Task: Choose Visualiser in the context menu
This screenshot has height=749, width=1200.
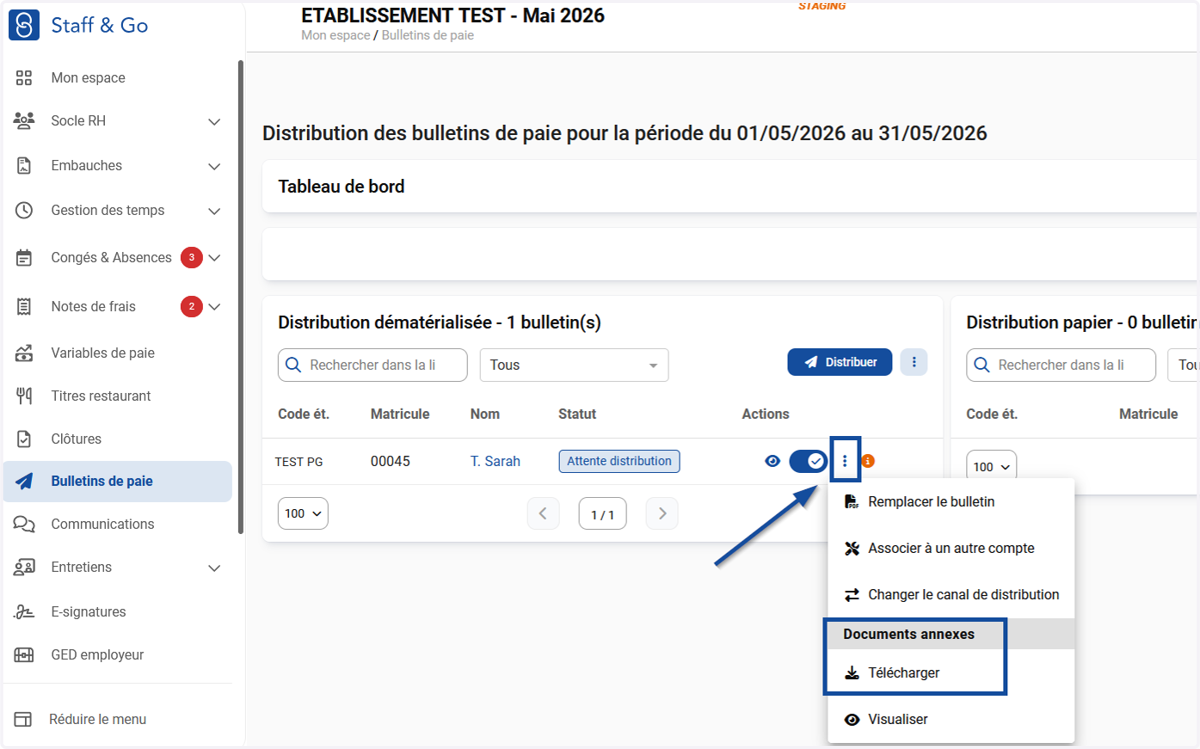Action: 951,719
